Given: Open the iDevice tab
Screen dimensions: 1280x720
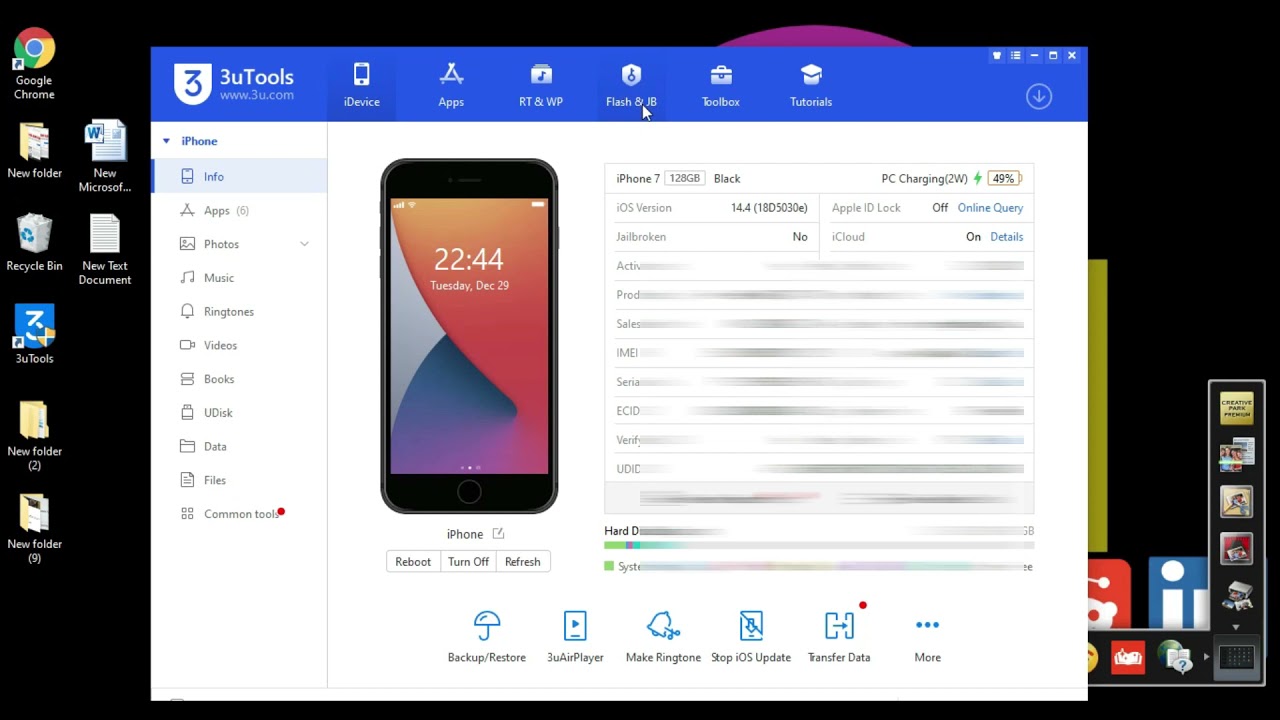Looking at the screenshot, I should point(361,85).
